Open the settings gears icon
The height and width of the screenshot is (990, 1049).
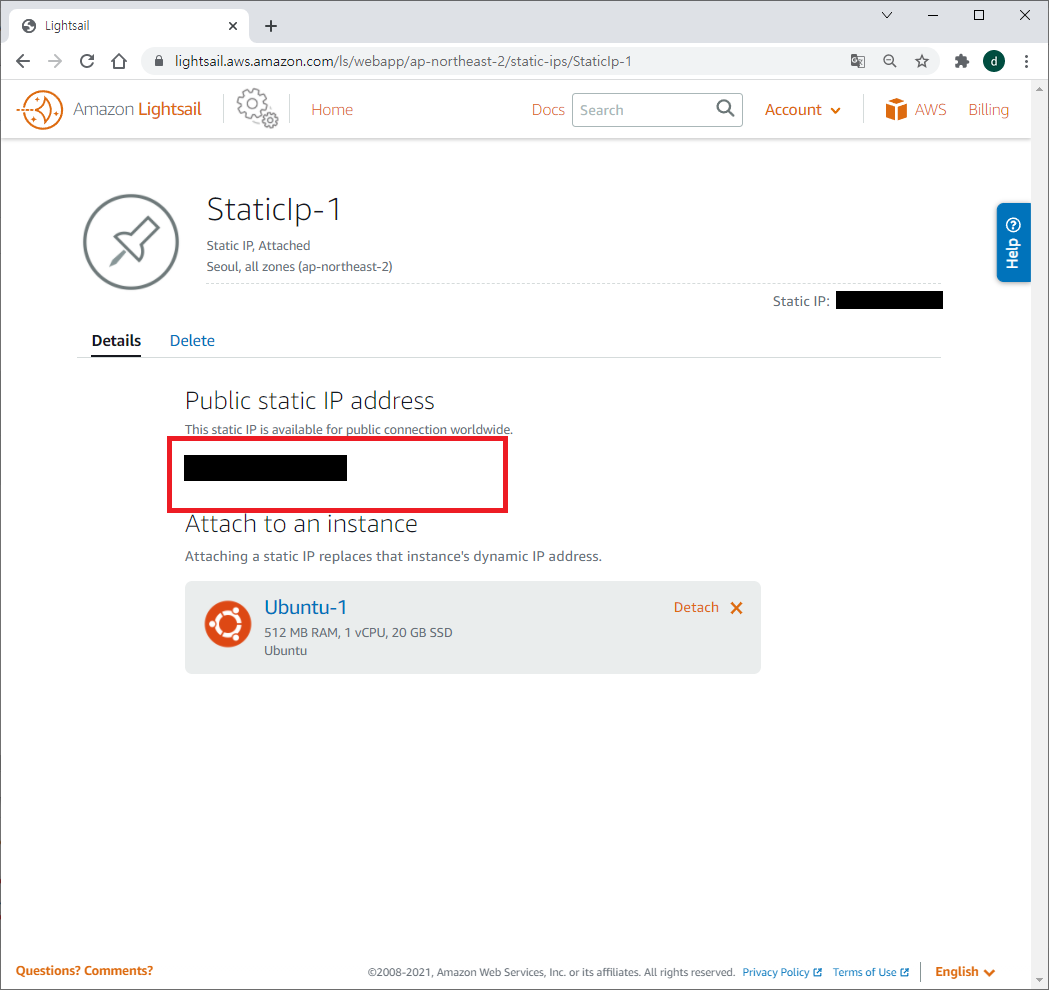tap(257, 108)
